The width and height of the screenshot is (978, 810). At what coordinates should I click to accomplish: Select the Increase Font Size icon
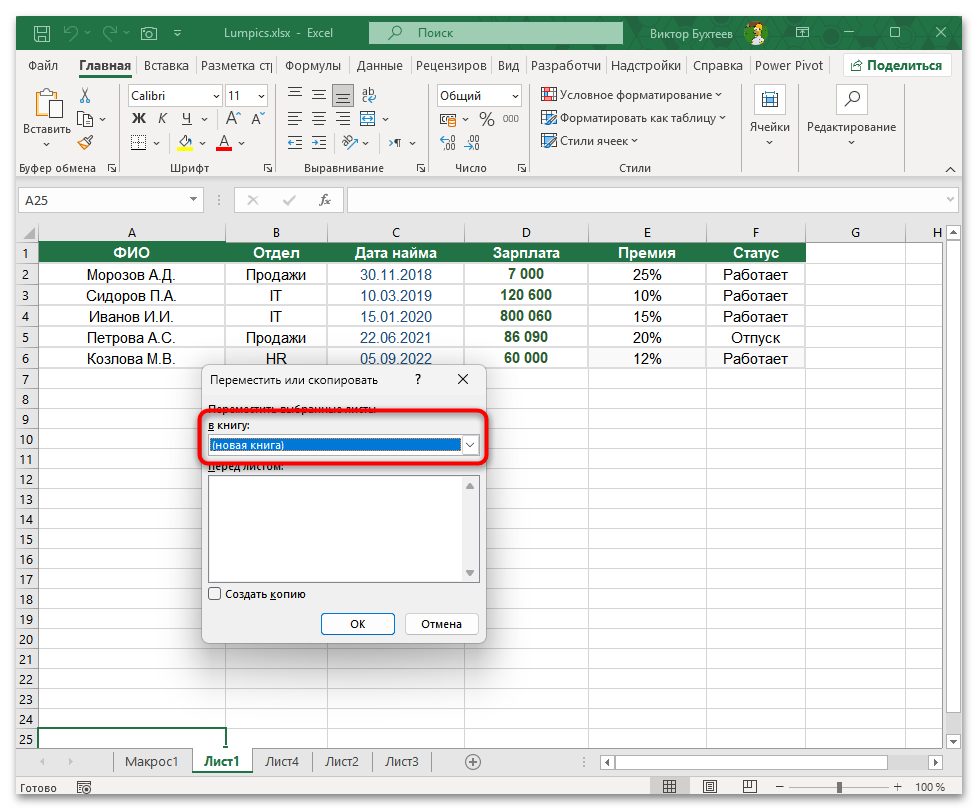(x=231, y=118)
